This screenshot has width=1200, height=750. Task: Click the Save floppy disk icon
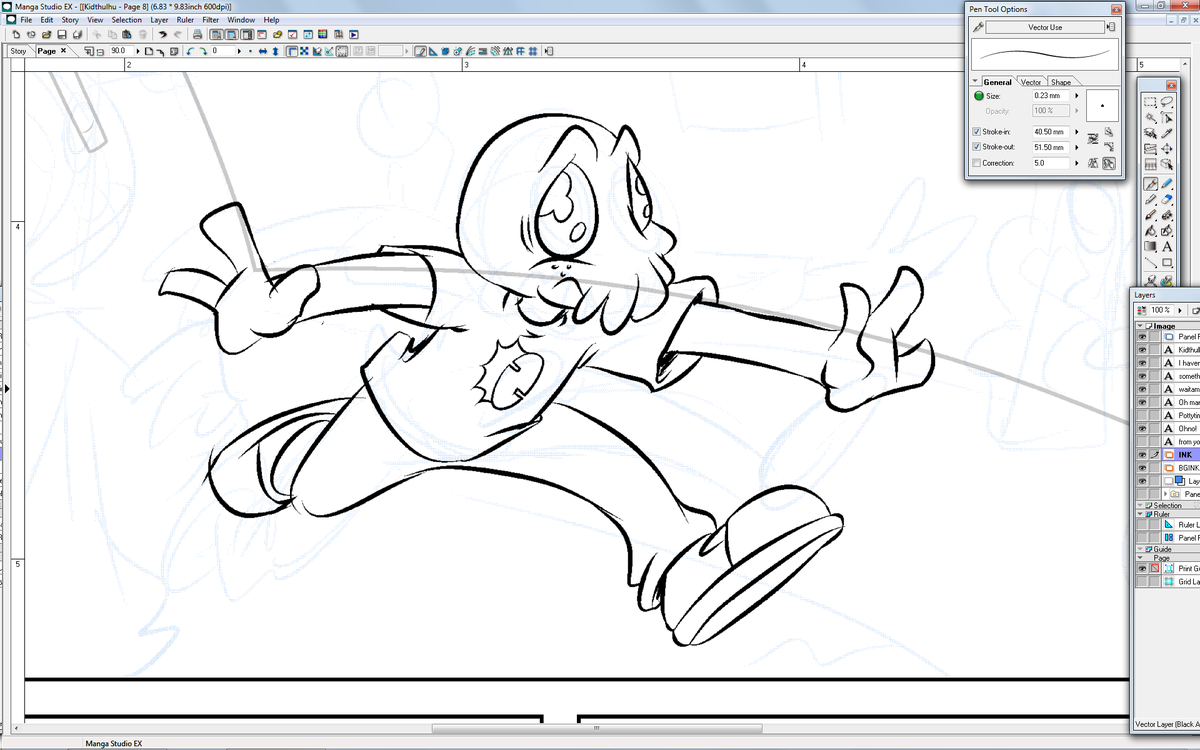(62, 34)
